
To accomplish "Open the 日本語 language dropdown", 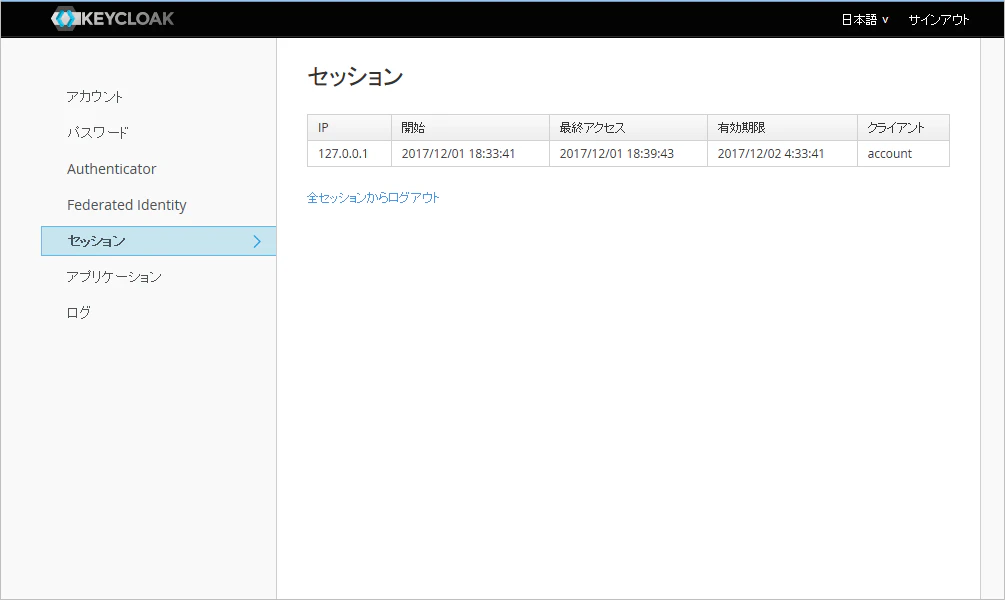I will coord(865,20).
